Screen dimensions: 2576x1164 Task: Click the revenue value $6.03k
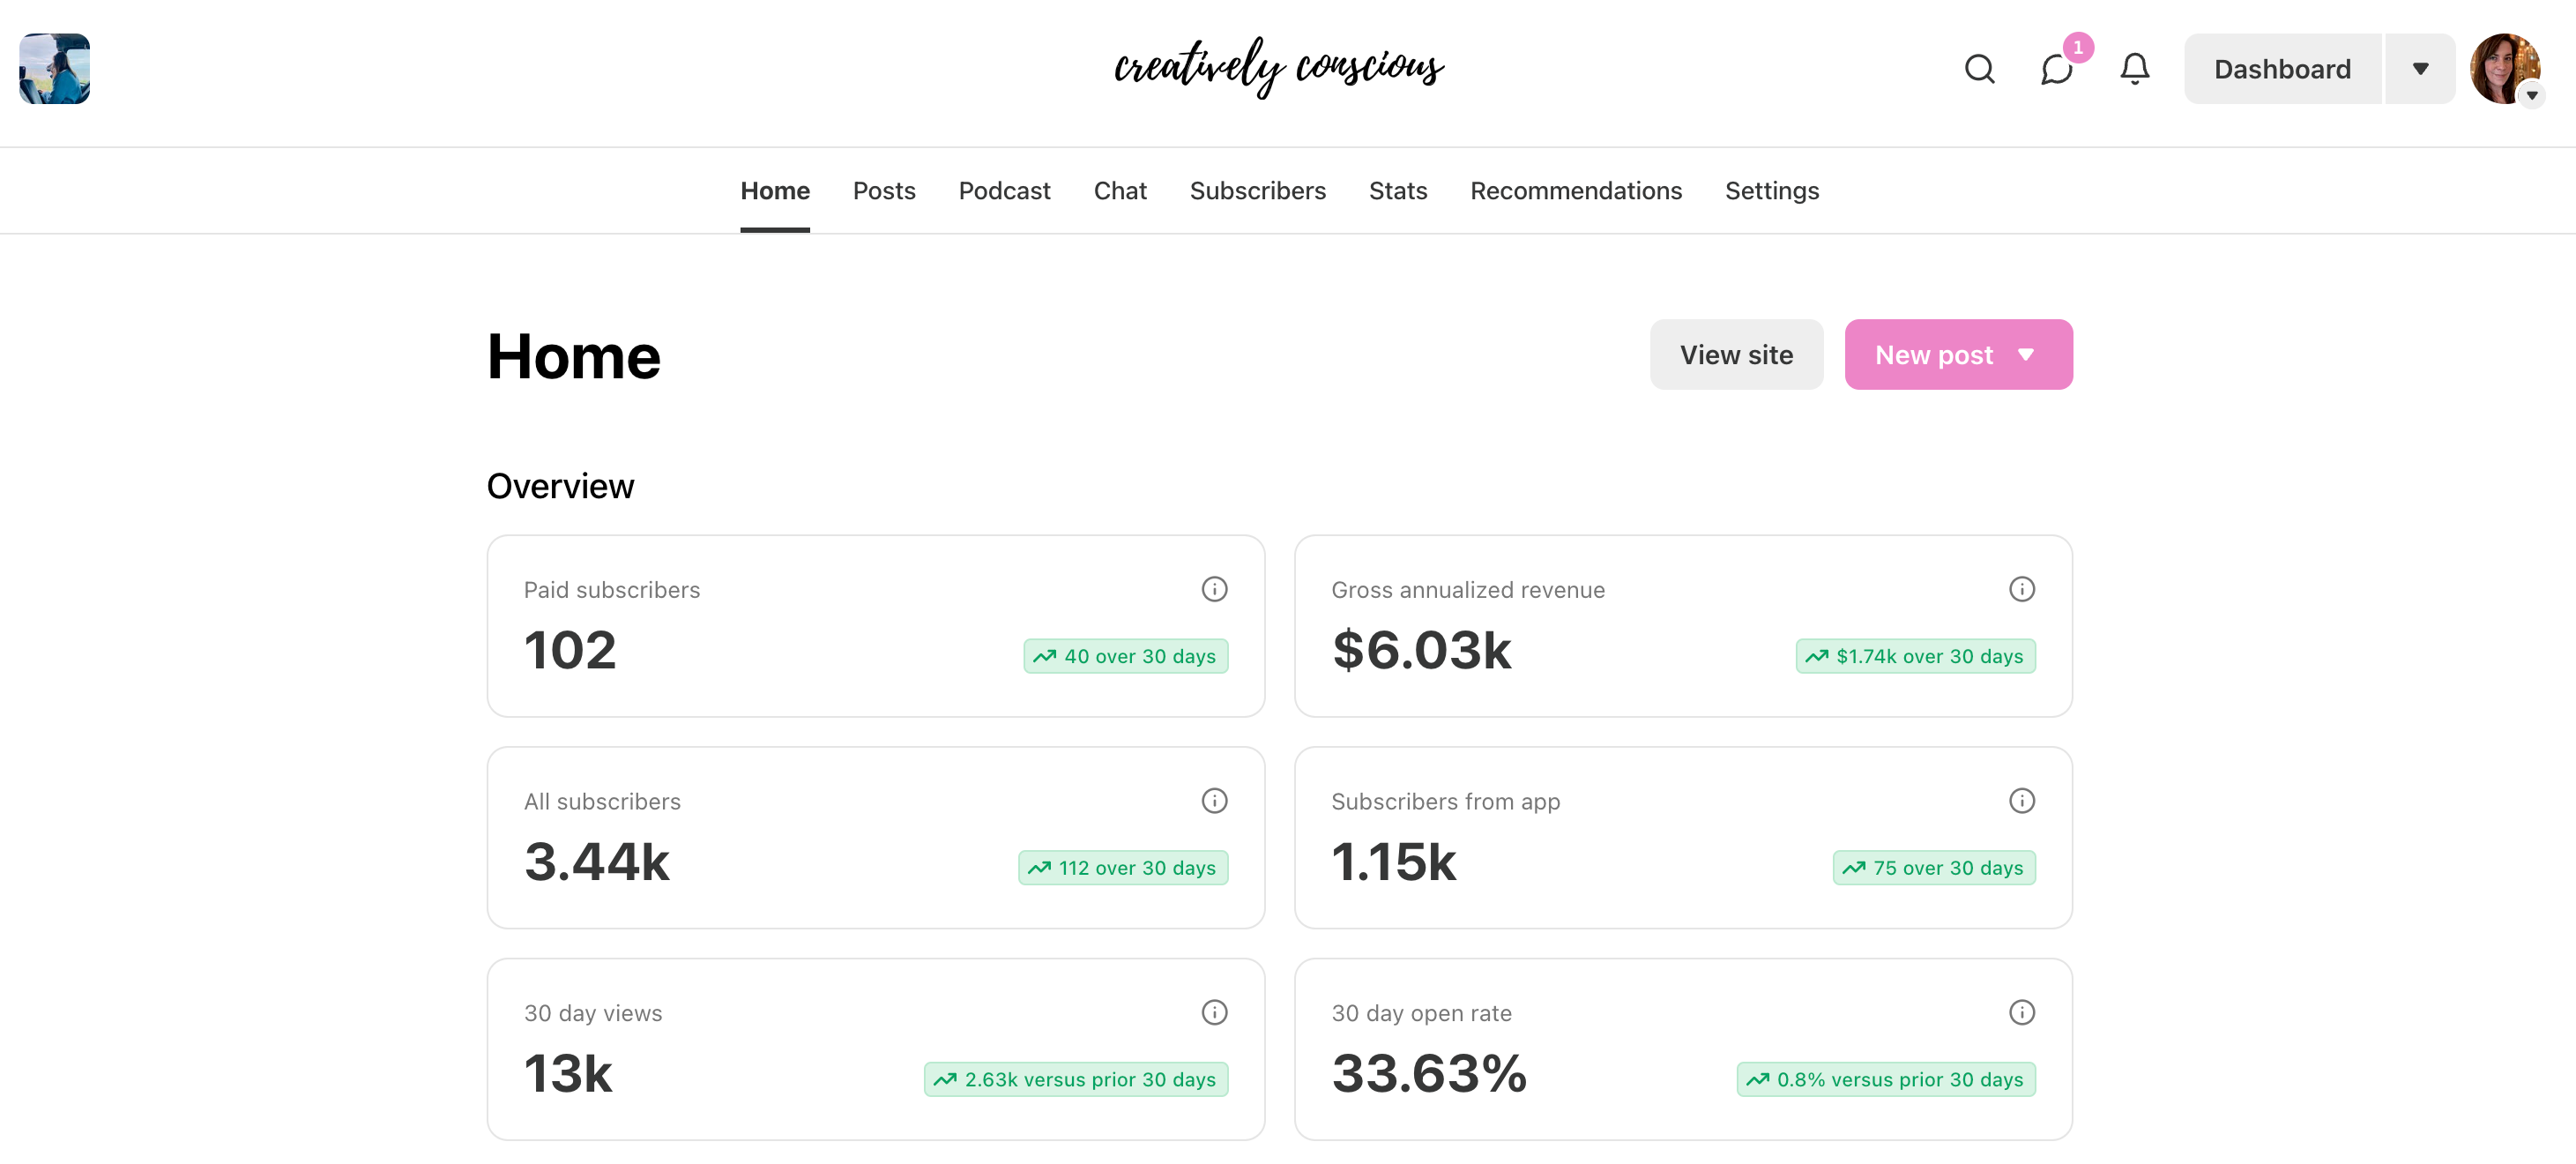[1421, 650]
